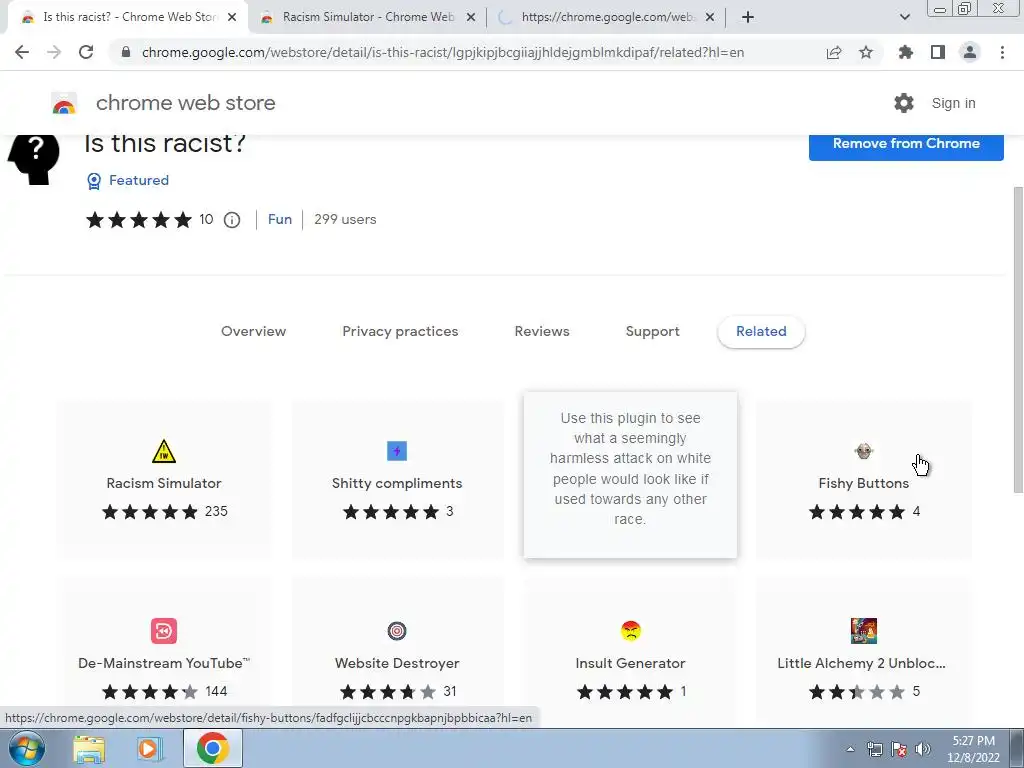Open the Little Alchemy 2 Unbloc... title
This screenshot has width=1024, height=768.
(861, 663)
